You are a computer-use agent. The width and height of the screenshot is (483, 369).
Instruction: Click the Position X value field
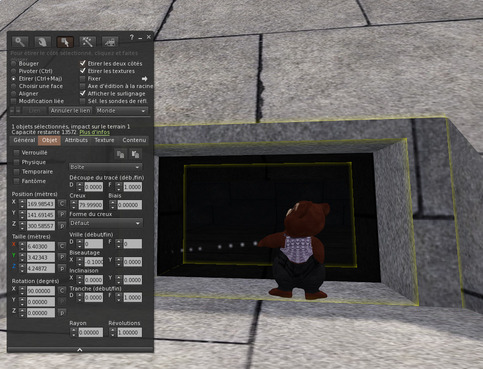pos(41,204)
